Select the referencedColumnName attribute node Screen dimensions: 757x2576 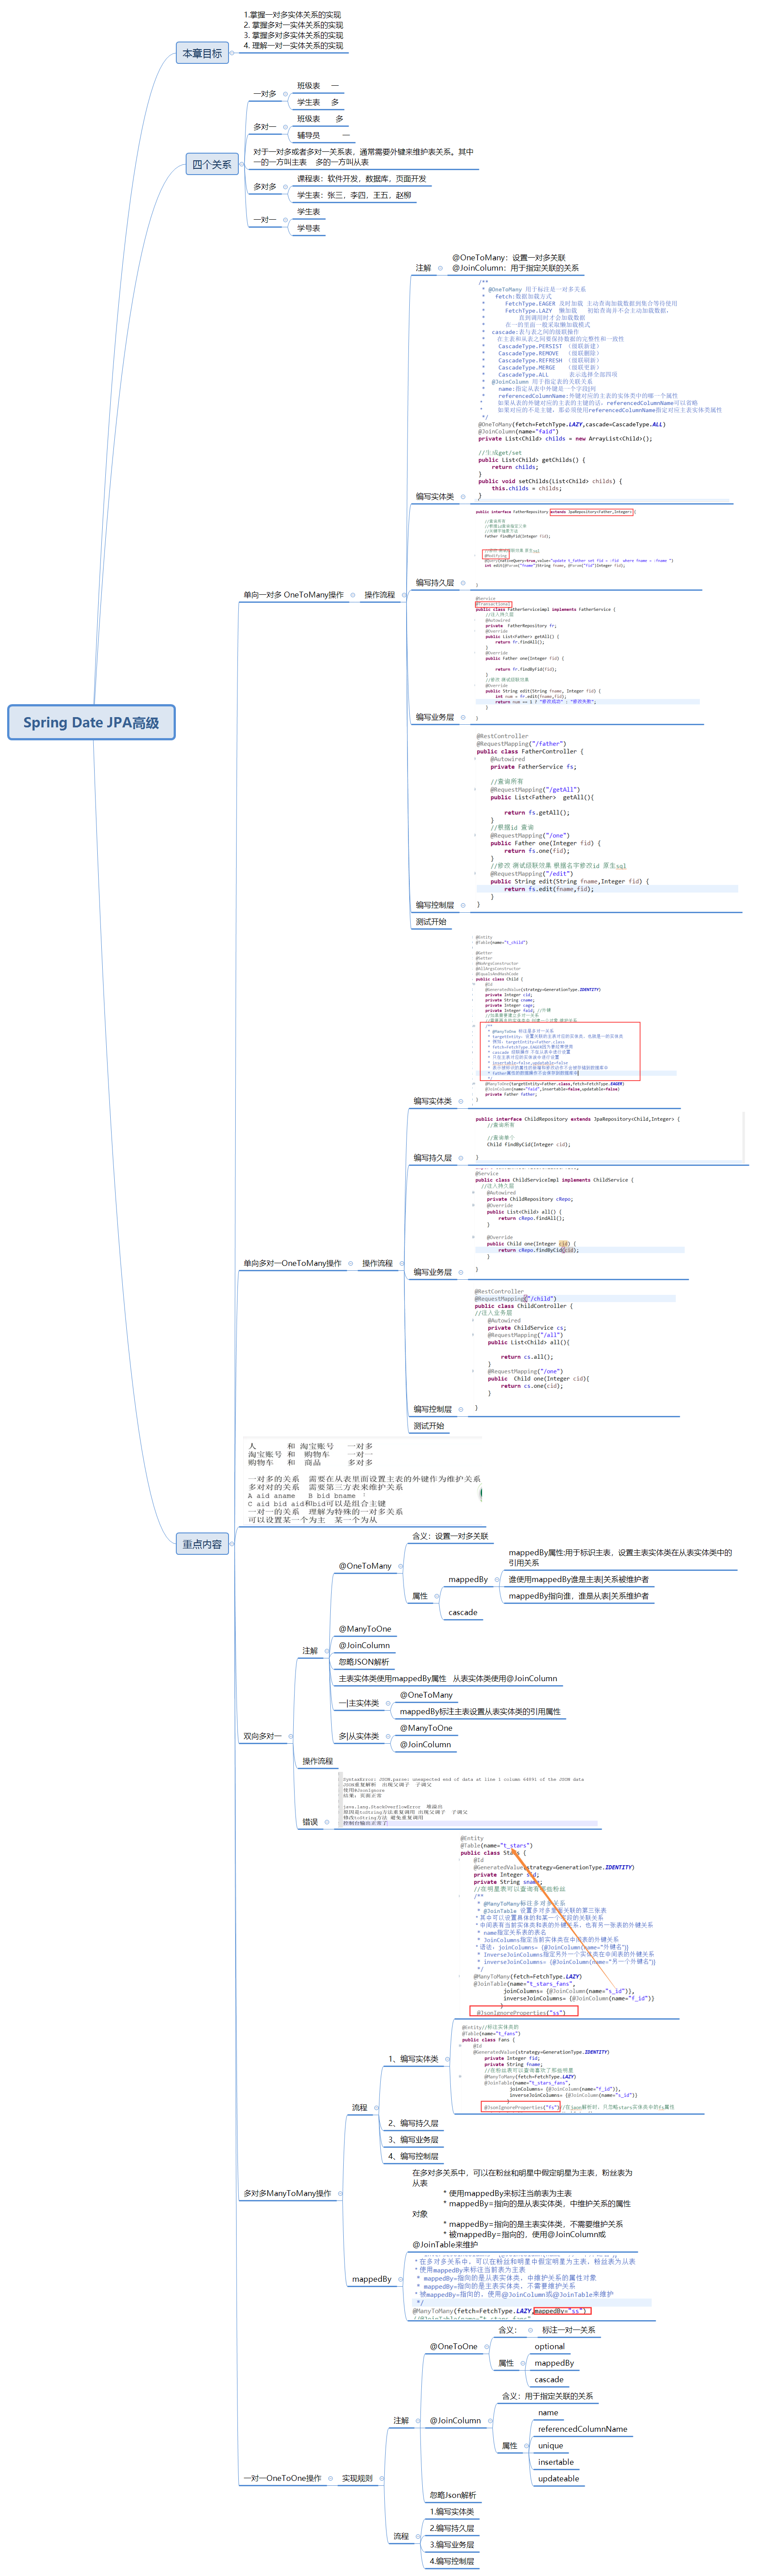[x=582, y=2429]
